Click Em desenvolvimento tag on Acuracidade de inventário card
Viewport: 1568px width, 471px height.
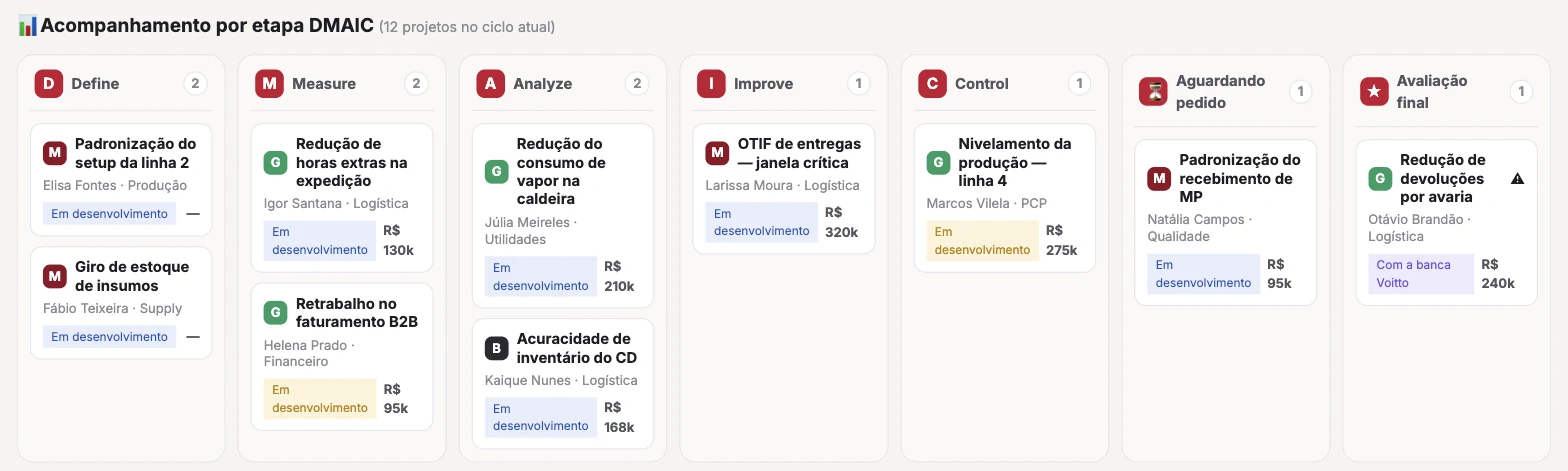[x=541, y=417]
